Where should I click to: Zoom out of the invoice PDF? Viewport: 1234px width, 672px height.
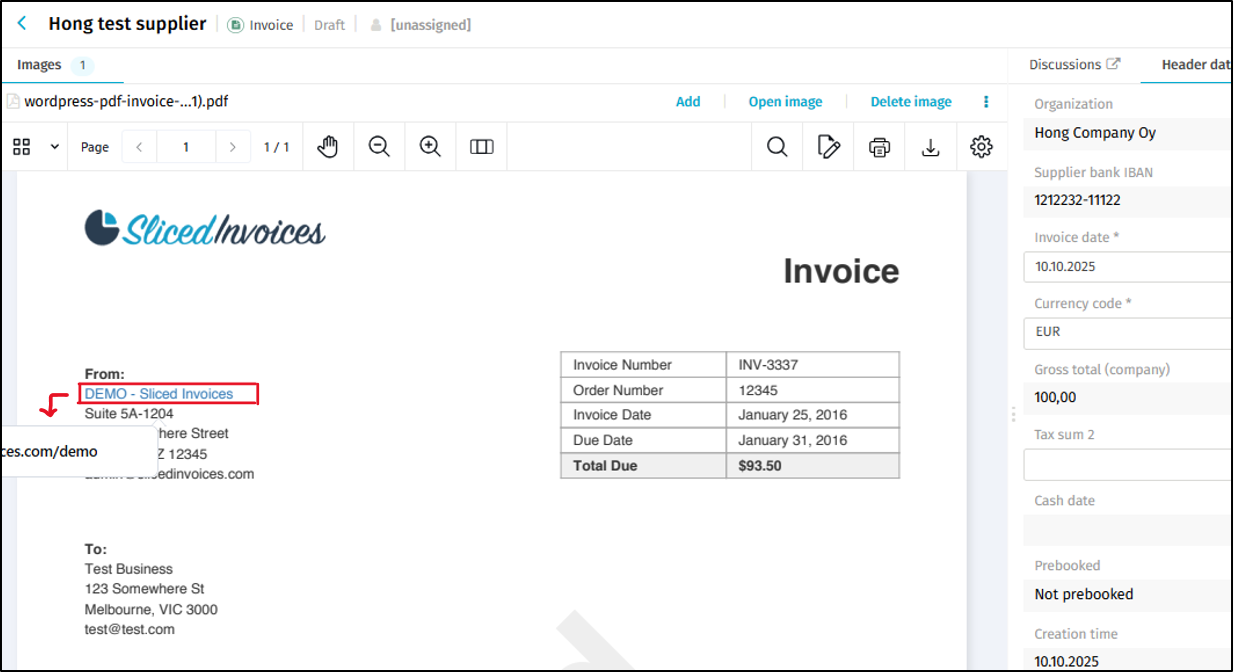click(x=379, y=147)
